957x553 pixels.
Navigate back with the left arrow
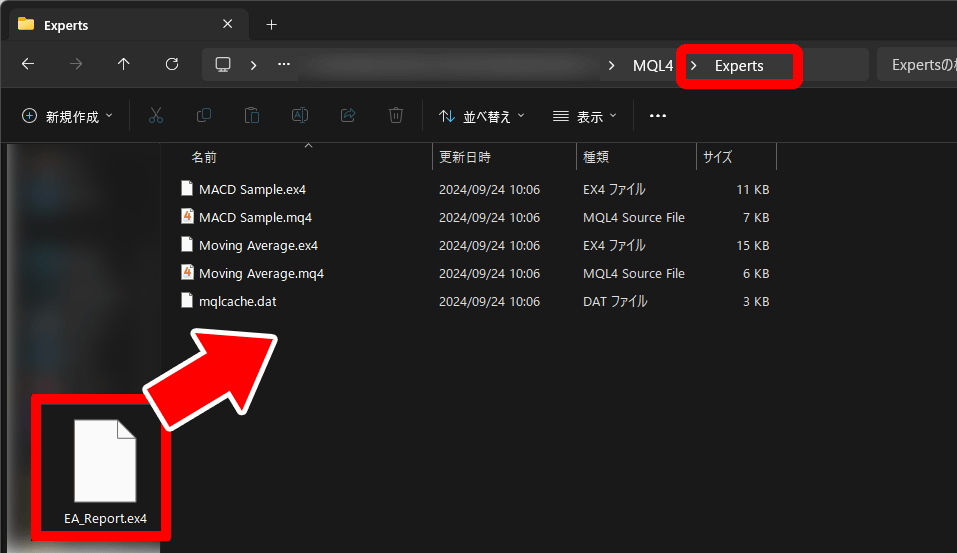click(28, 65)
